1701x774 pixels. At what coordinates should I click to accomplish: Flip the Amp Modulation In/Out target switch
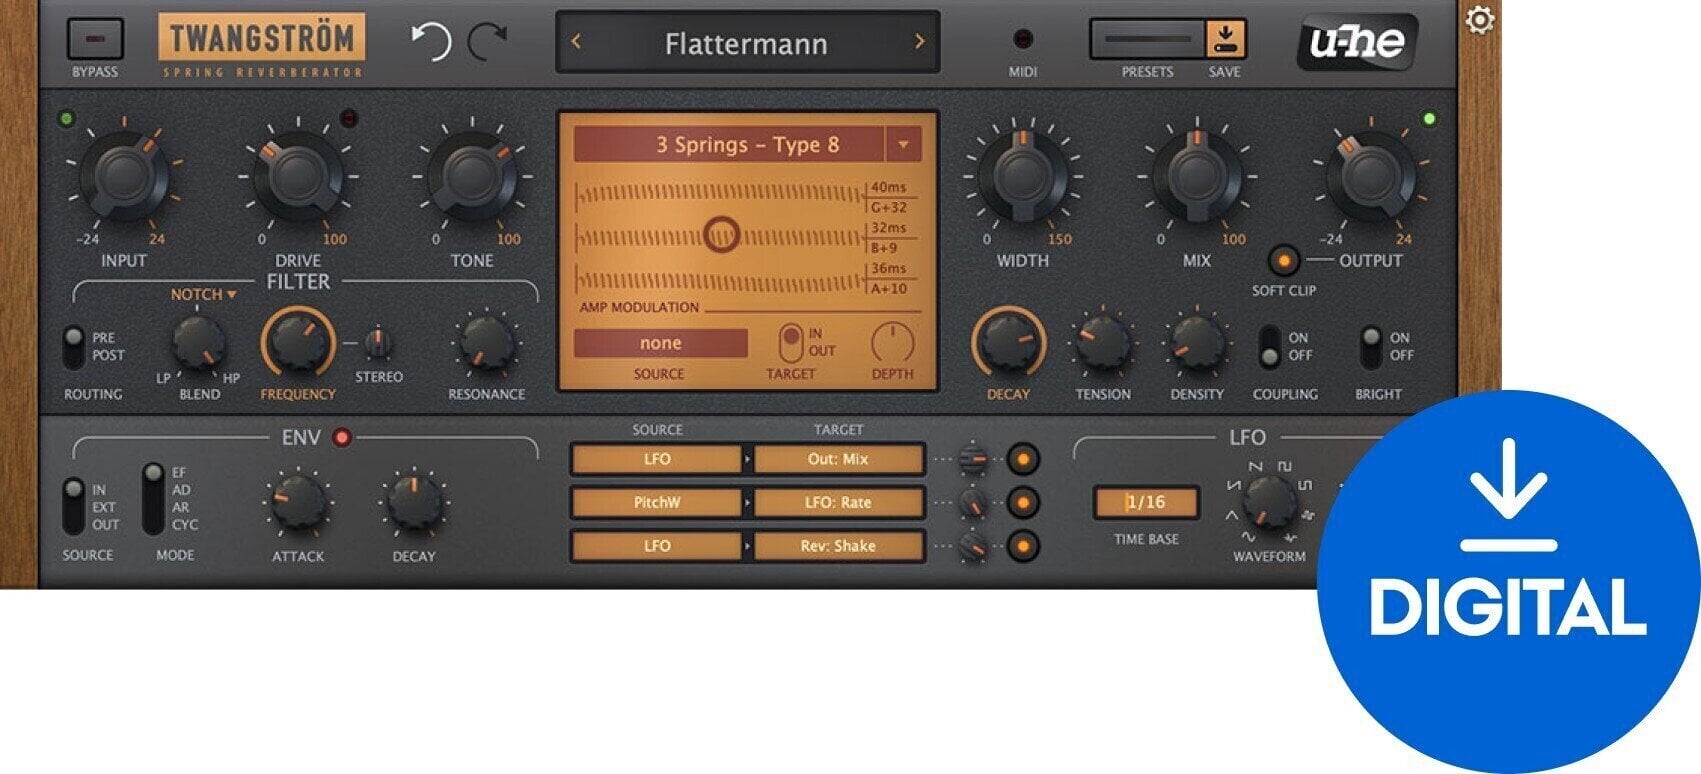[791, 342]
